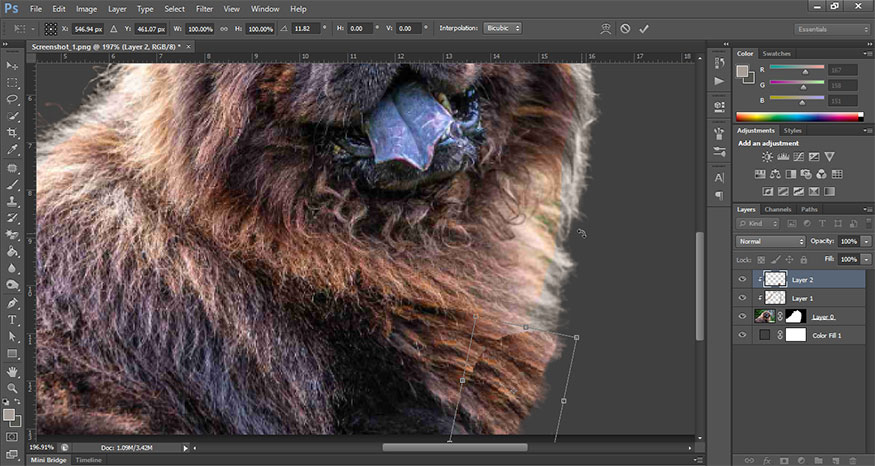Select the Paint Bucket tool
875x466 pixels.
[x=12, y=252]
